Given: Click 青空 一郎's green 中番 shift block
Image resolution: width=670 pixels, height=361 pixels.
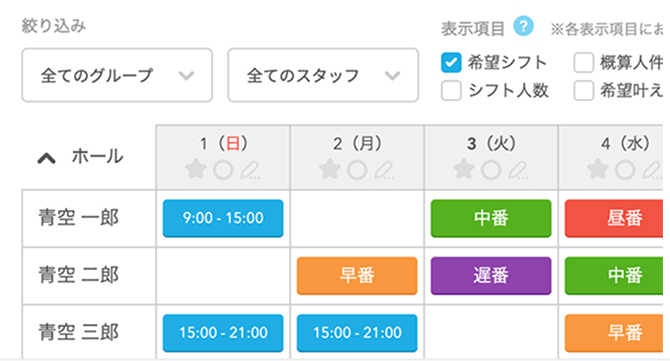Looking at the screenshot, I should (x=491, y=218).
